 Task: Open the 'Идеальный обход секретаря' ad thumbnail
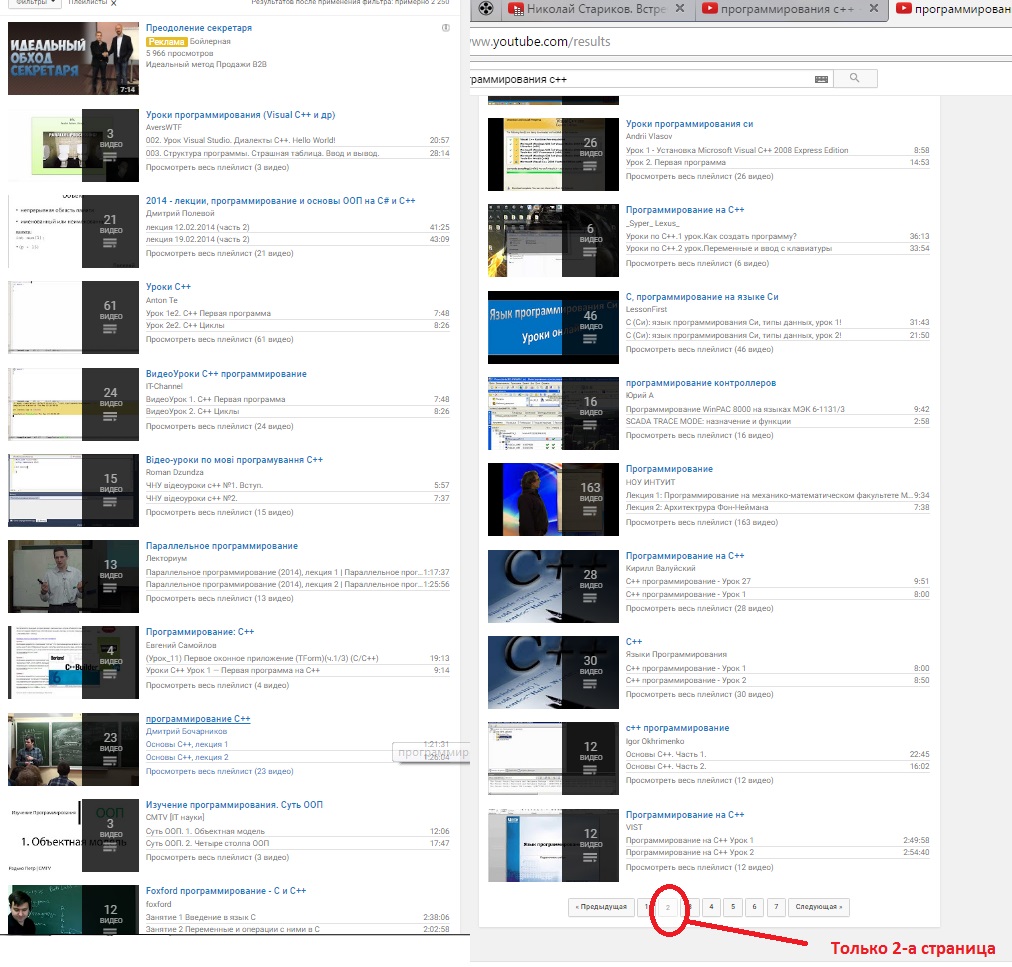73,58
